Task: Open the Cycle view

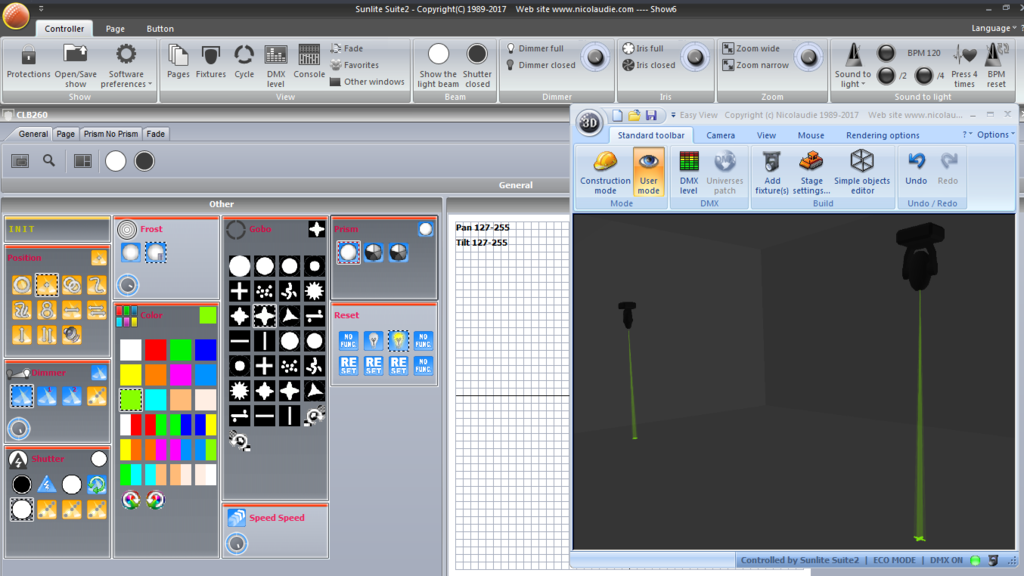Action: pyautogui.click(x=244, y=62)
